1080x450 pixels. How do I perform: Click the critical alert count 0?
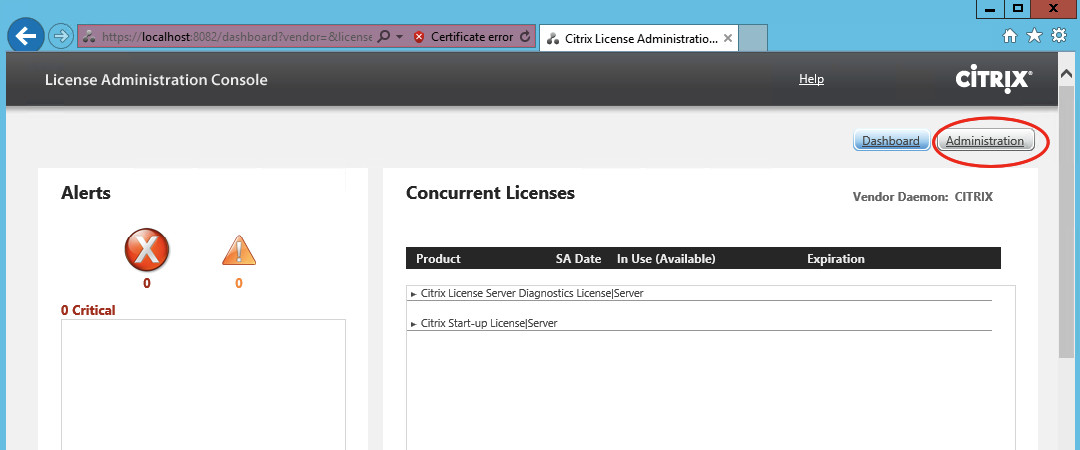[x=147, y=283]
